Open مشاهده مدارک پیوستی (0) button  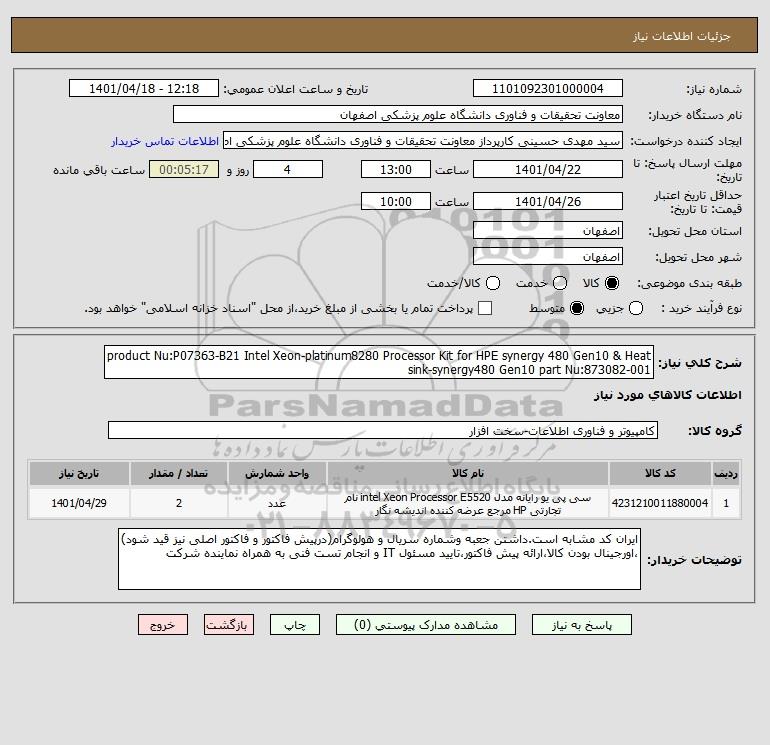tap(426, 625)
